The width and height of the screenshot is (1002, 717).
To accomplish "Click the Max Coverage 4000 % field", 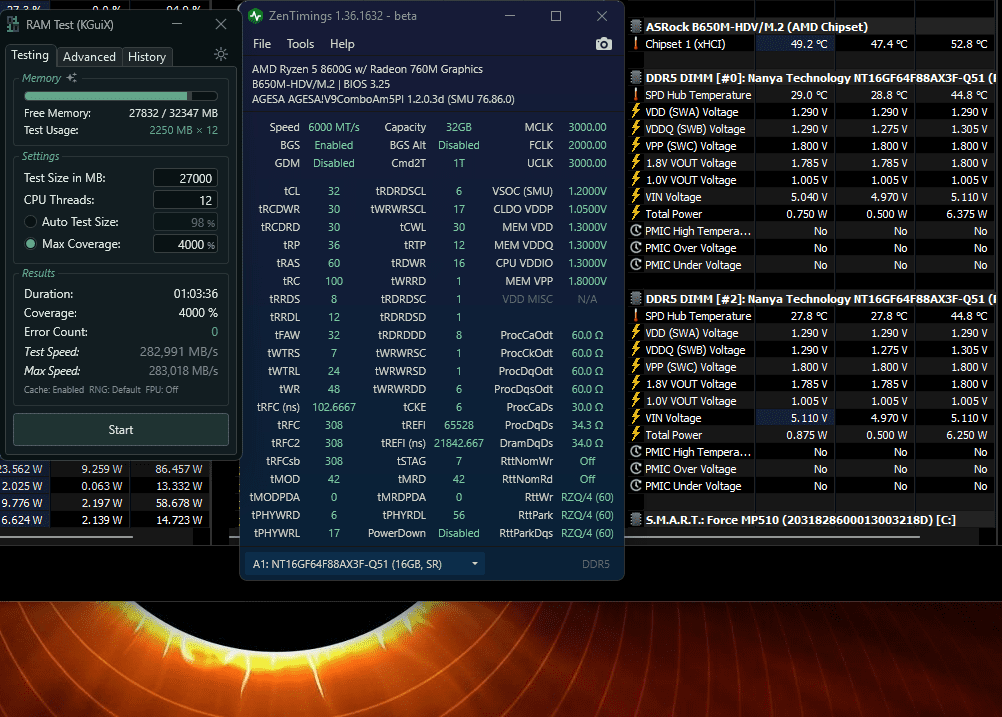I will pos(185,244).
